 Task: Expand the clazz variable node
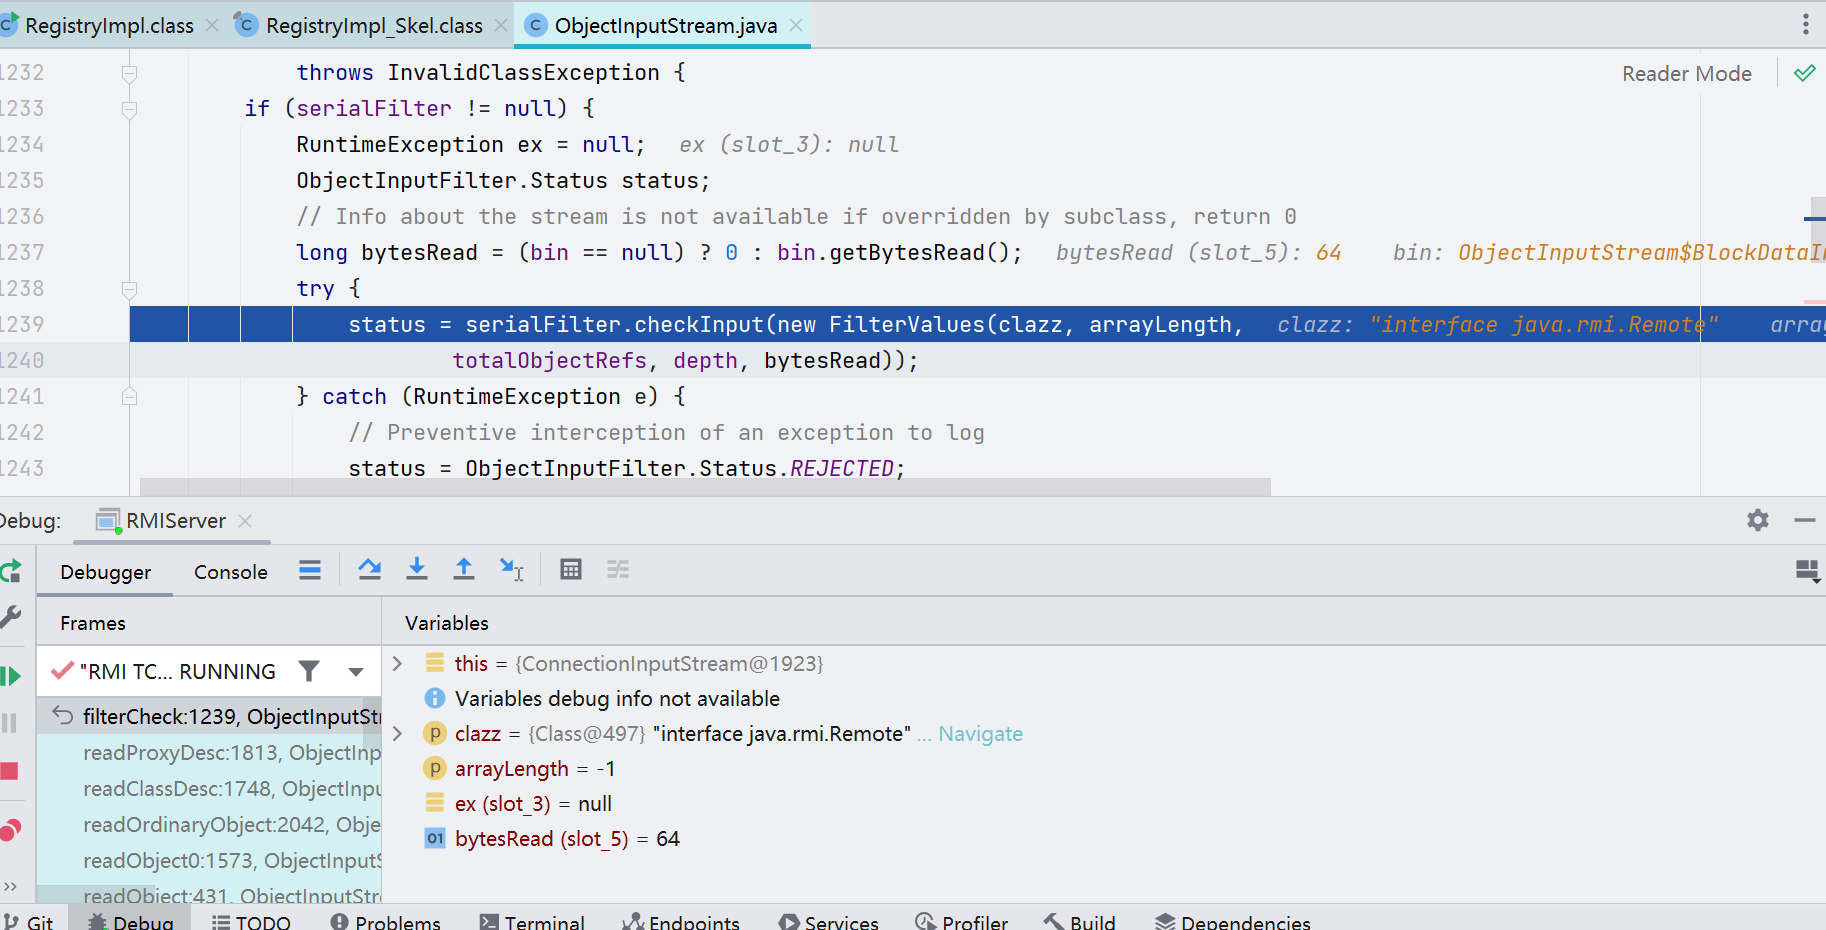pos(398,734)
